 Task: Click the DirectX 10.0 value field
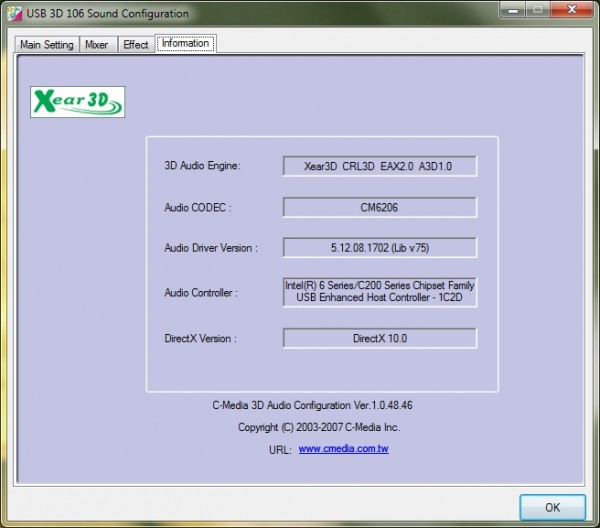click(x=380, y=338)
